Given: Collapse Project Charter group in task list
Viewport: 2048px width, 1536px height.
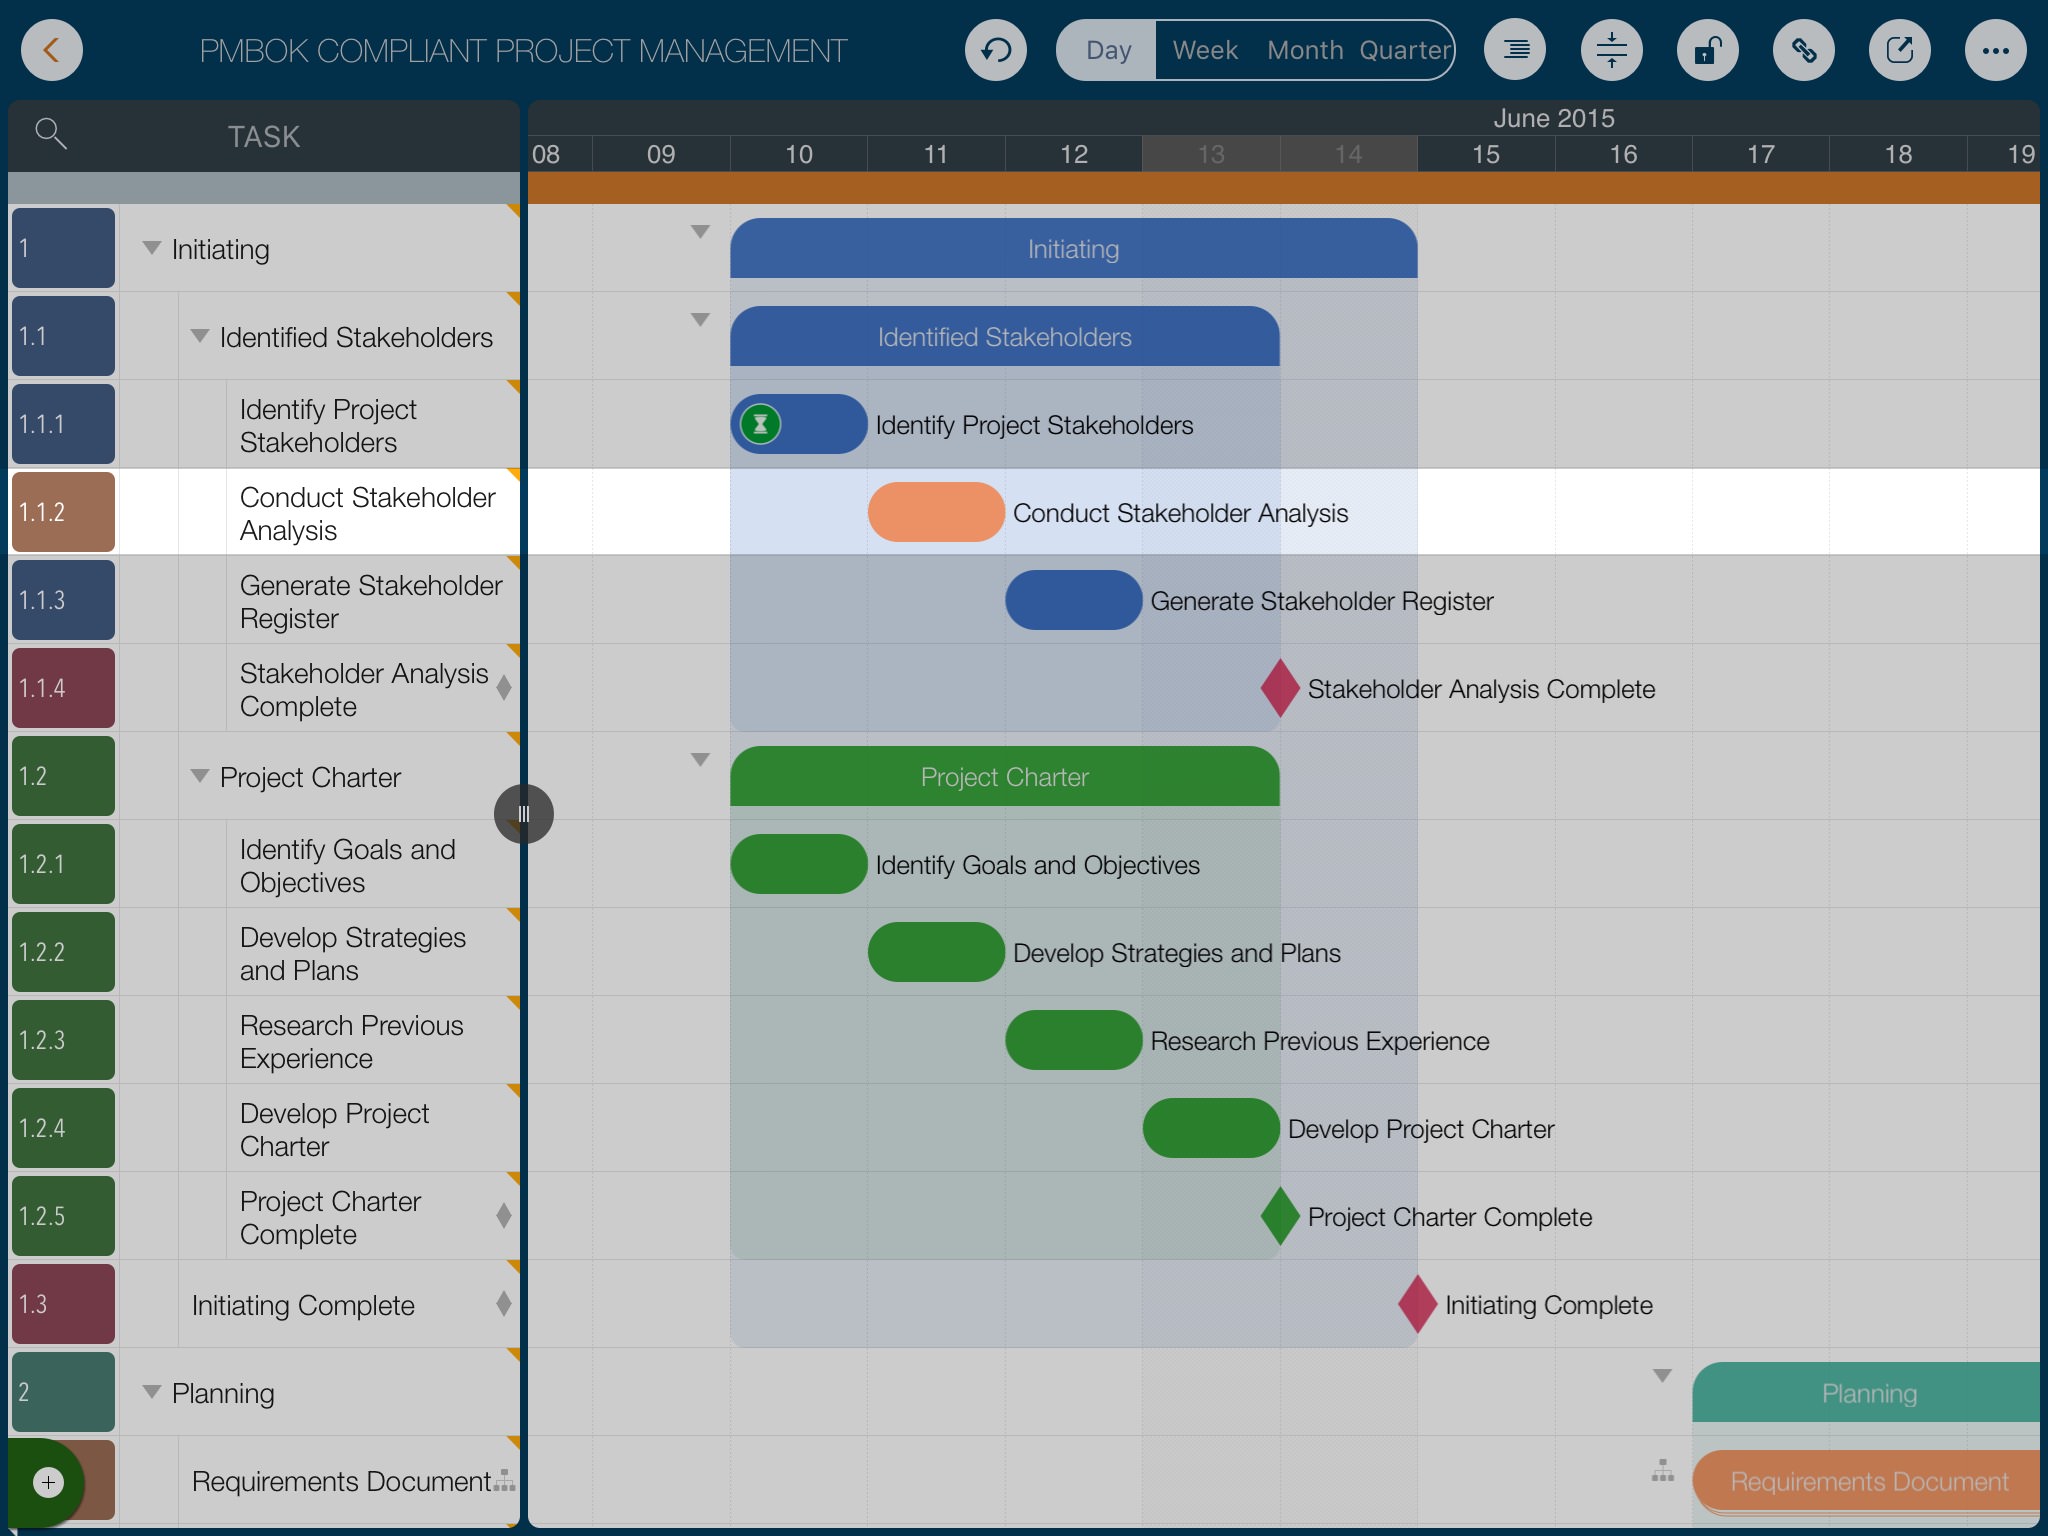Looking at the screenshot, I should pos(200,776).
